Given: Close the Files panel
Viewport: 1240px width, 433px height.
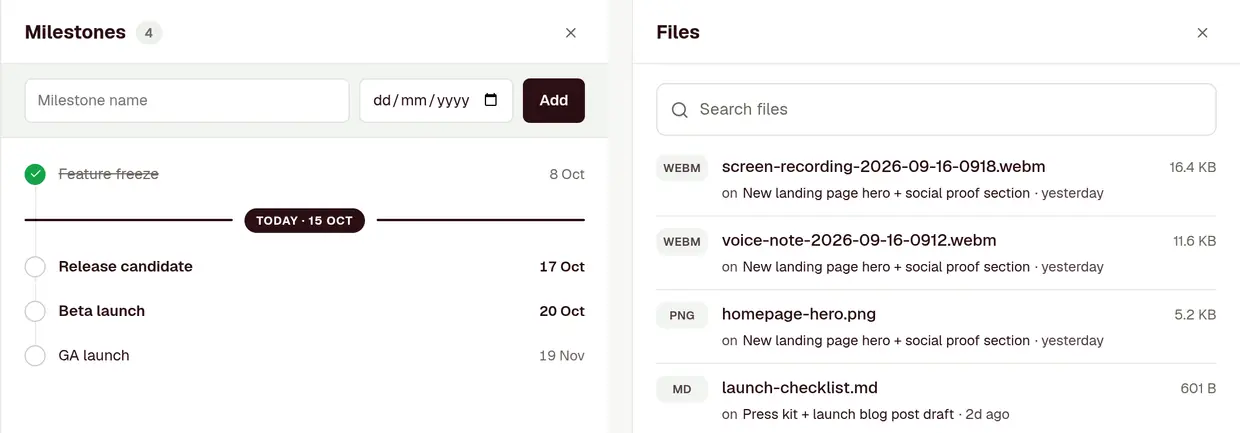Looking at the screenshot, I should pos(1203,33).
